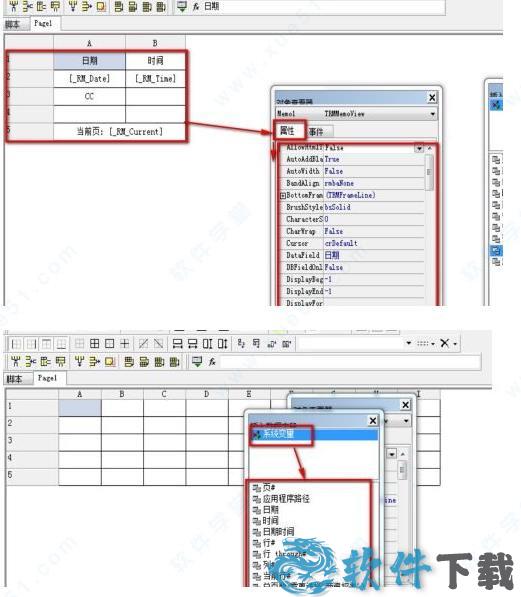Click the forward-slash diagonal line cell icon
The image size is (521, 597).
(144, 344)
